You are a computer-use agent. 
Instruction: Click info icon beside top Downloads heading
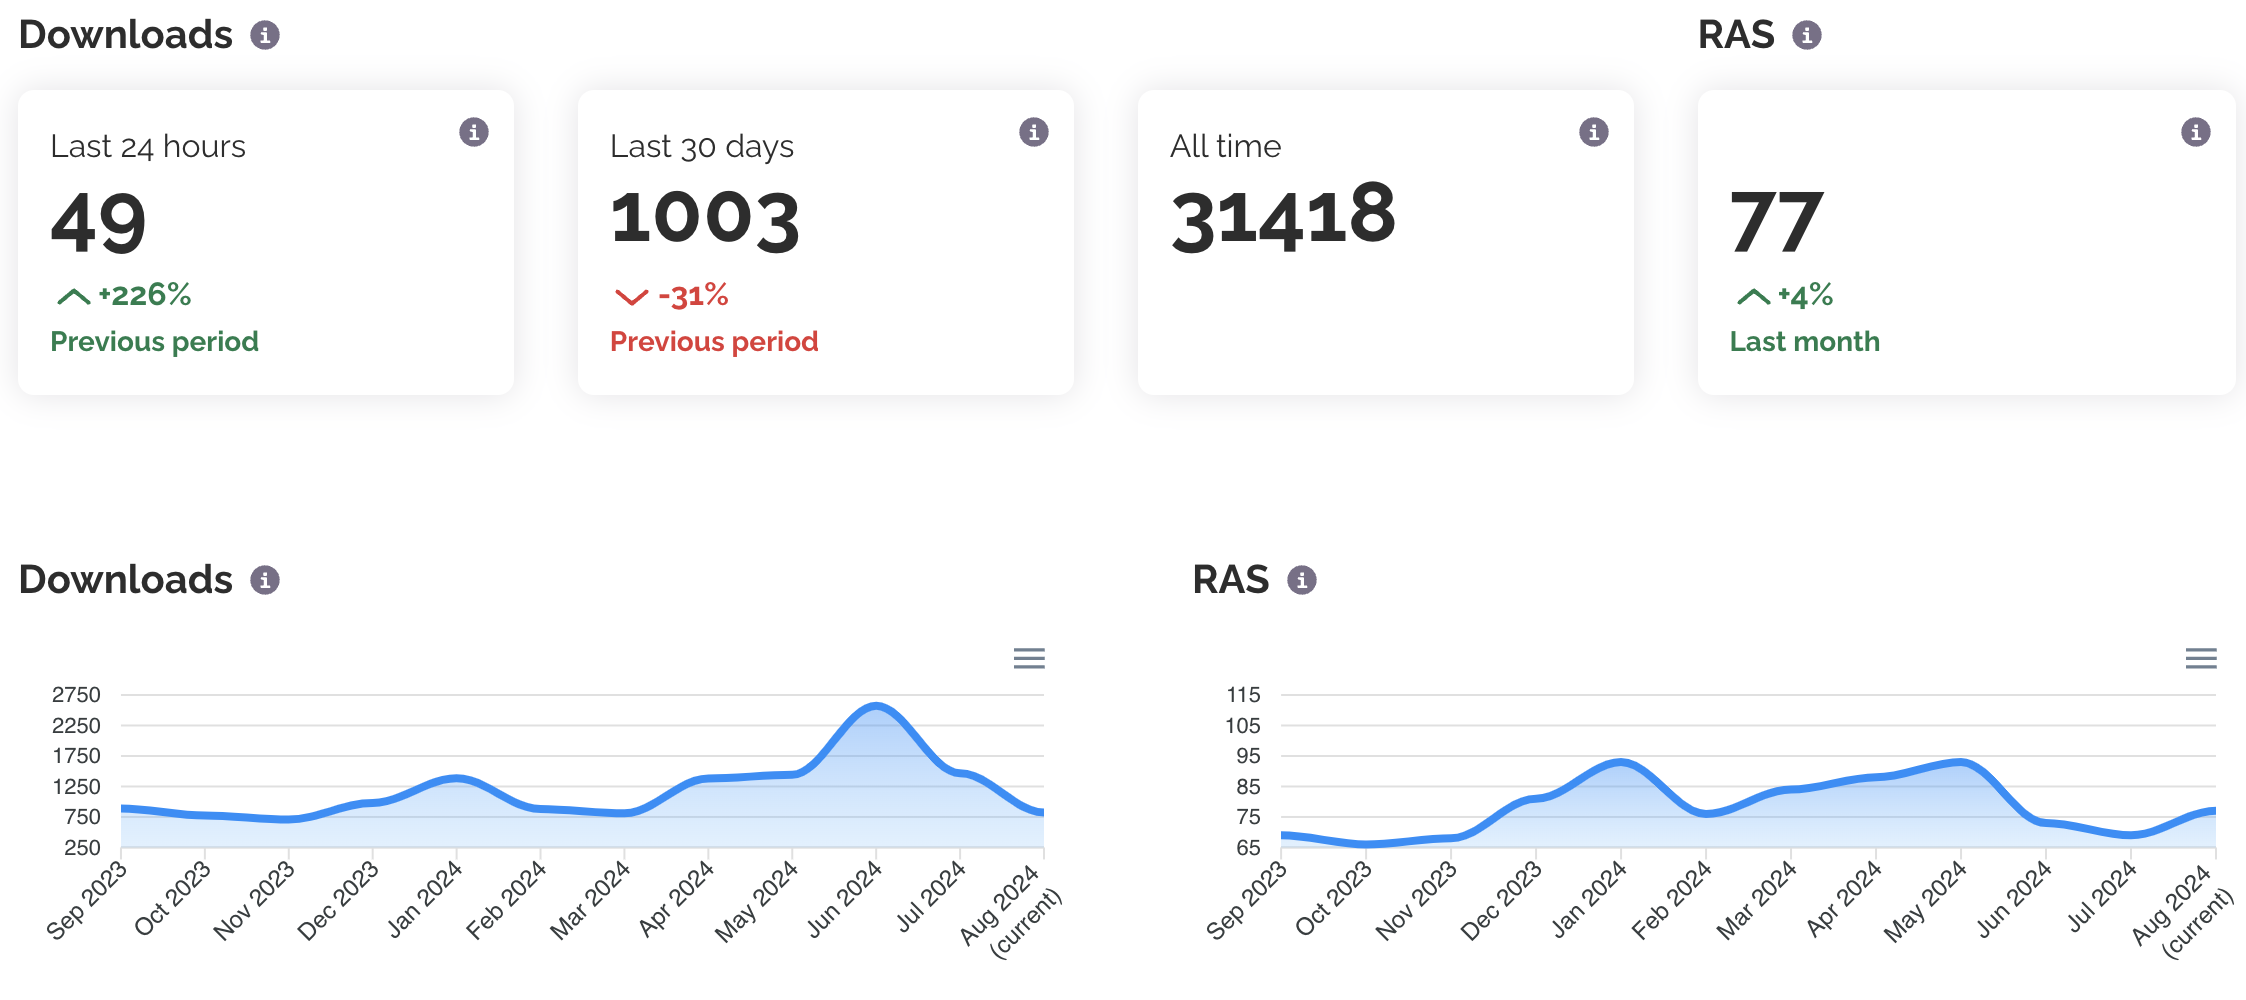(265, 36)
